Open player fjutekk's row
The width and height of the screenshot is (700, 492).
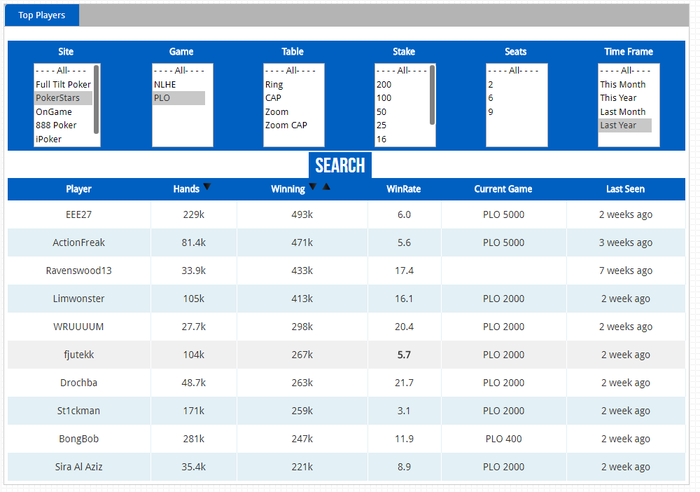tap(346, 355)
